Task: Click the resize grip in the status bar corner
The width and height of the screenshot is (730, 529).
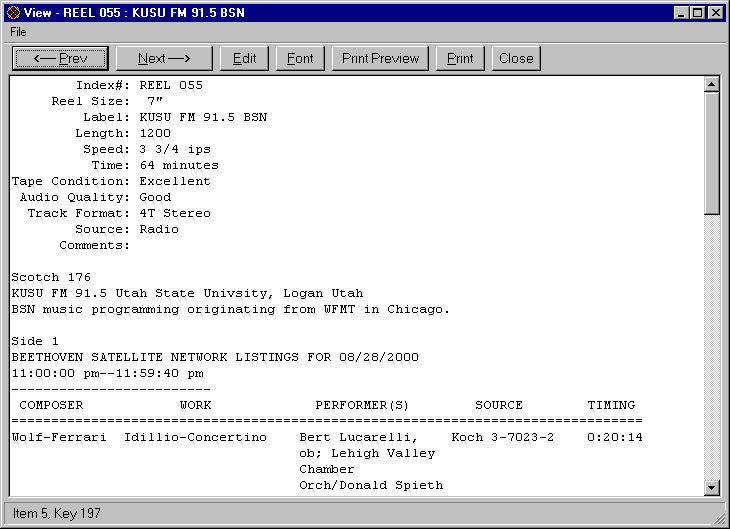Action: click(x=719, y=518)
